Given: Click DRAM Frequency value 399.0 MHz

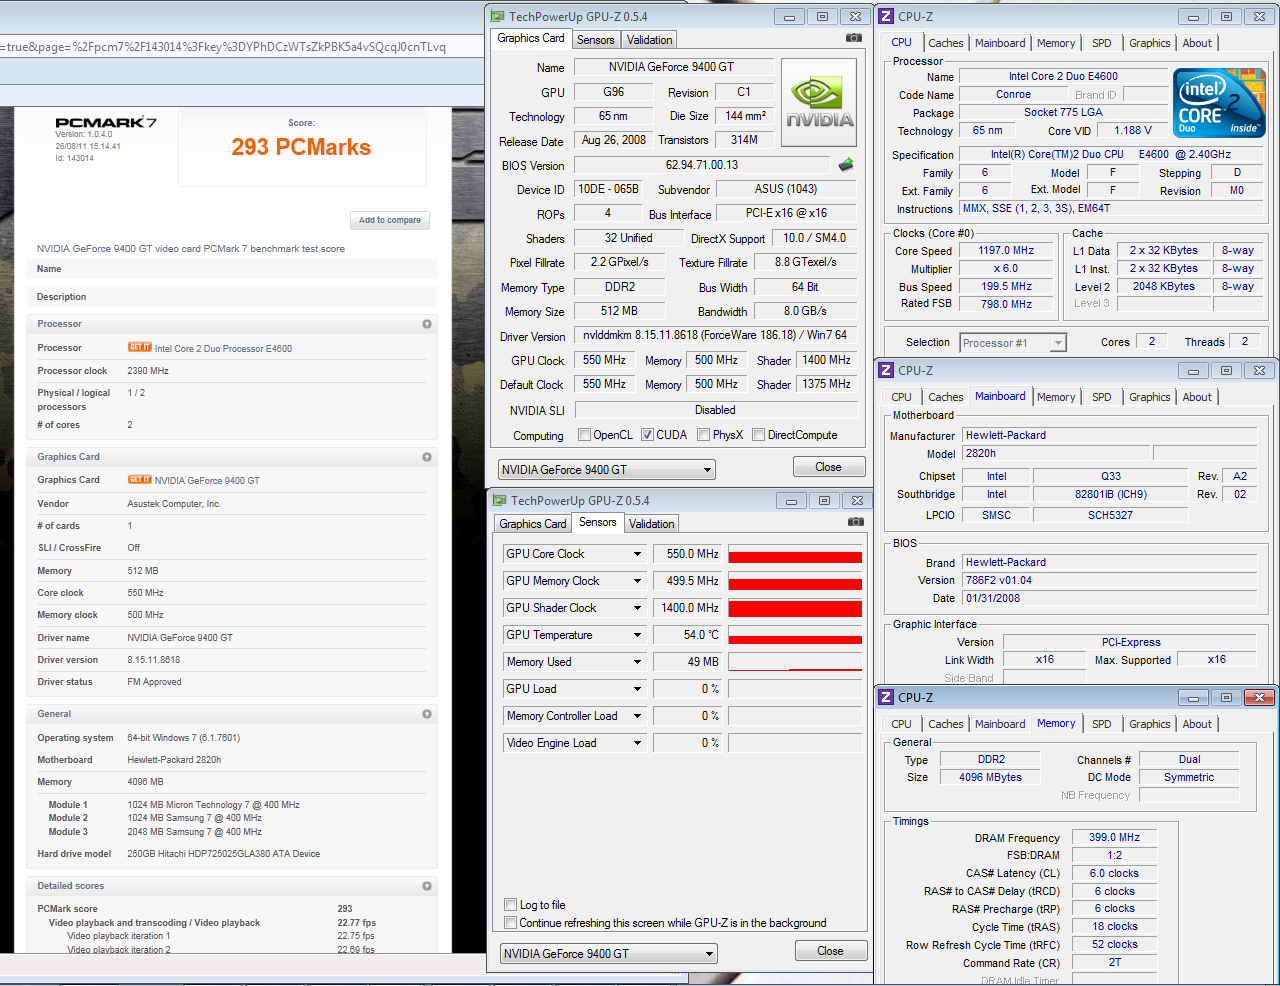Looking at the screenshot, I should (x=1114, y=838).
